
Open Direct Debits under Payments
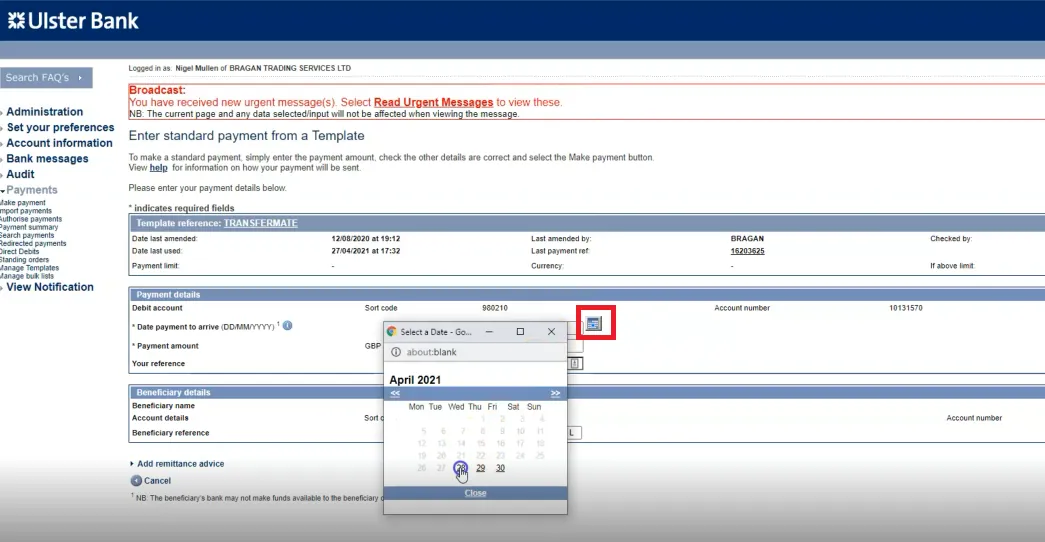[19, 251]
